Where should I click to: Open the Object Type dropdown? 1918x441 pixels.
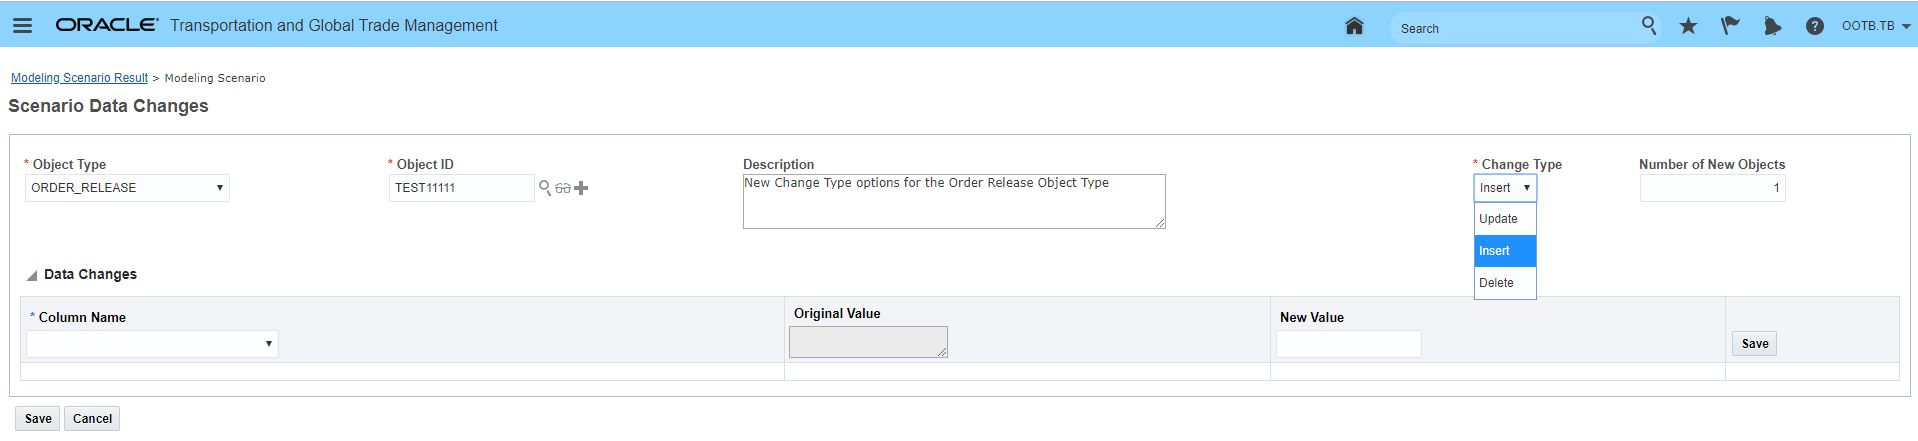click(127, 188)
